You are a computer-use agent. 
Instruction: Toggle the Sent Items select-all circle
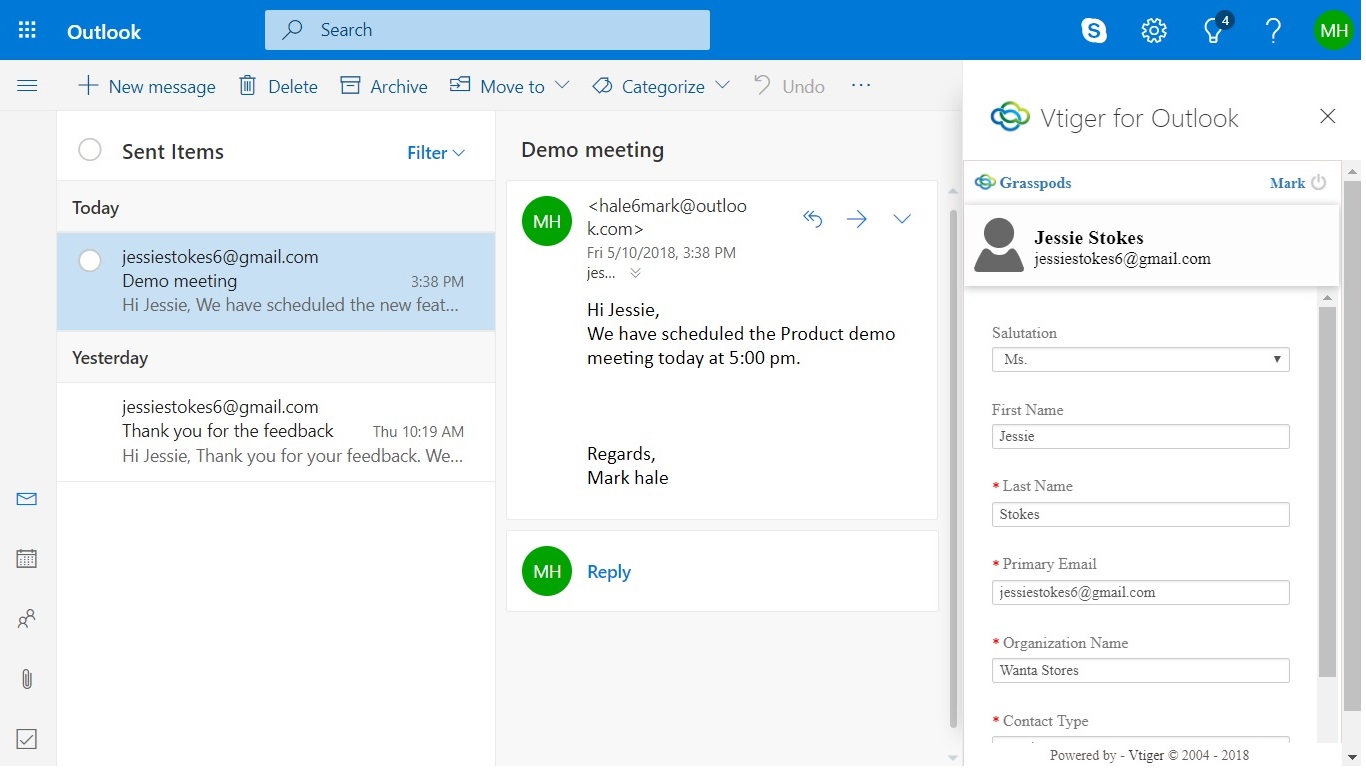(x=90, y=151)
